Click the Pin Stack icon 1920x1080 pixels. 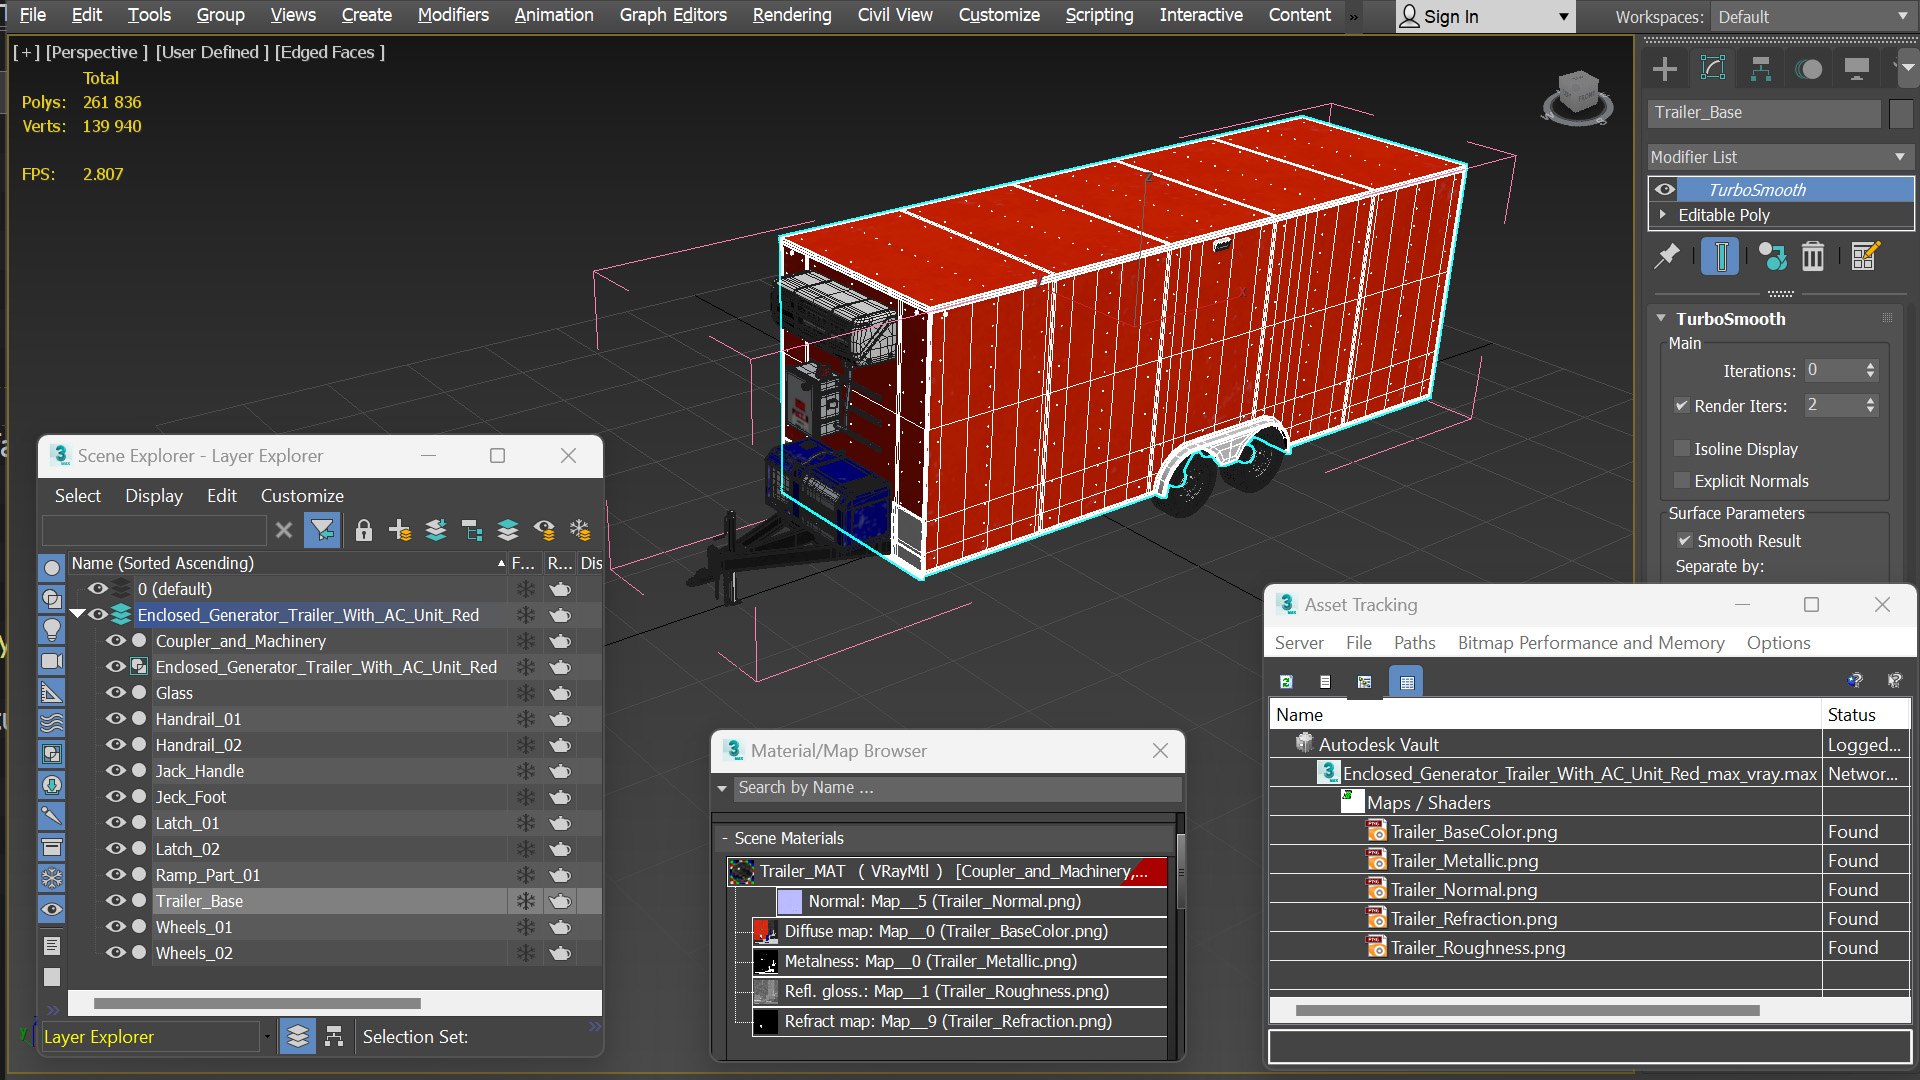pos(1667,257)
